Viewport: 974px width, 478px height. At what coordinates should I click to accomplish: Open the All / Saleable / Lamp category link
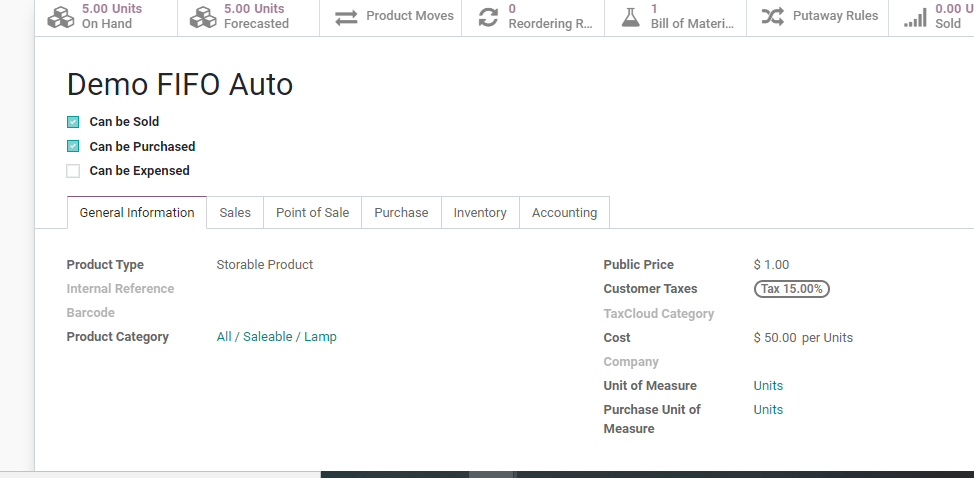[277, 337]
